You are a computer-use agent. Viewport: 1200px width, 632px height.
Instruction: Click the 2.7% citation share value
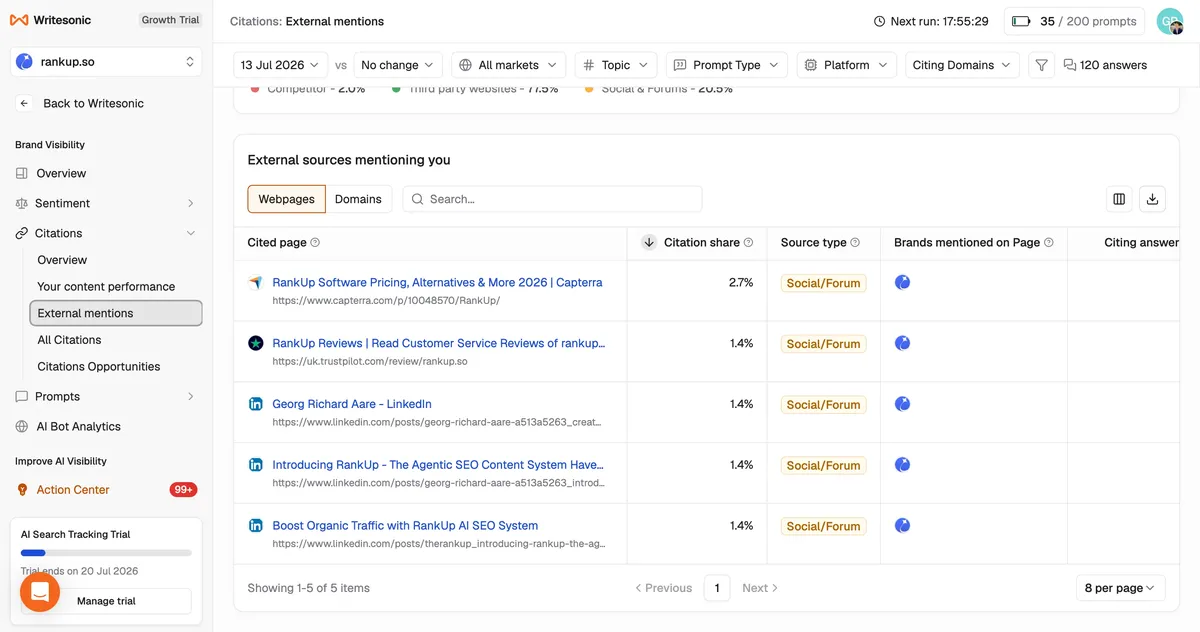click(741, 283)
